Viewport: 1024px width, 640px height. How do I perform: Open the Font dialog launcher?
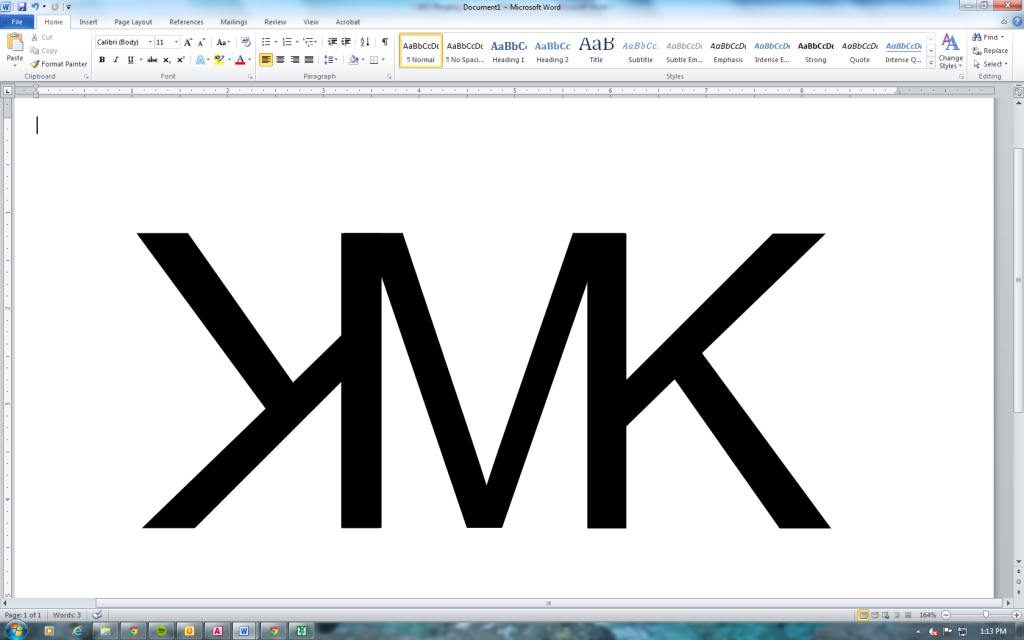250,77
